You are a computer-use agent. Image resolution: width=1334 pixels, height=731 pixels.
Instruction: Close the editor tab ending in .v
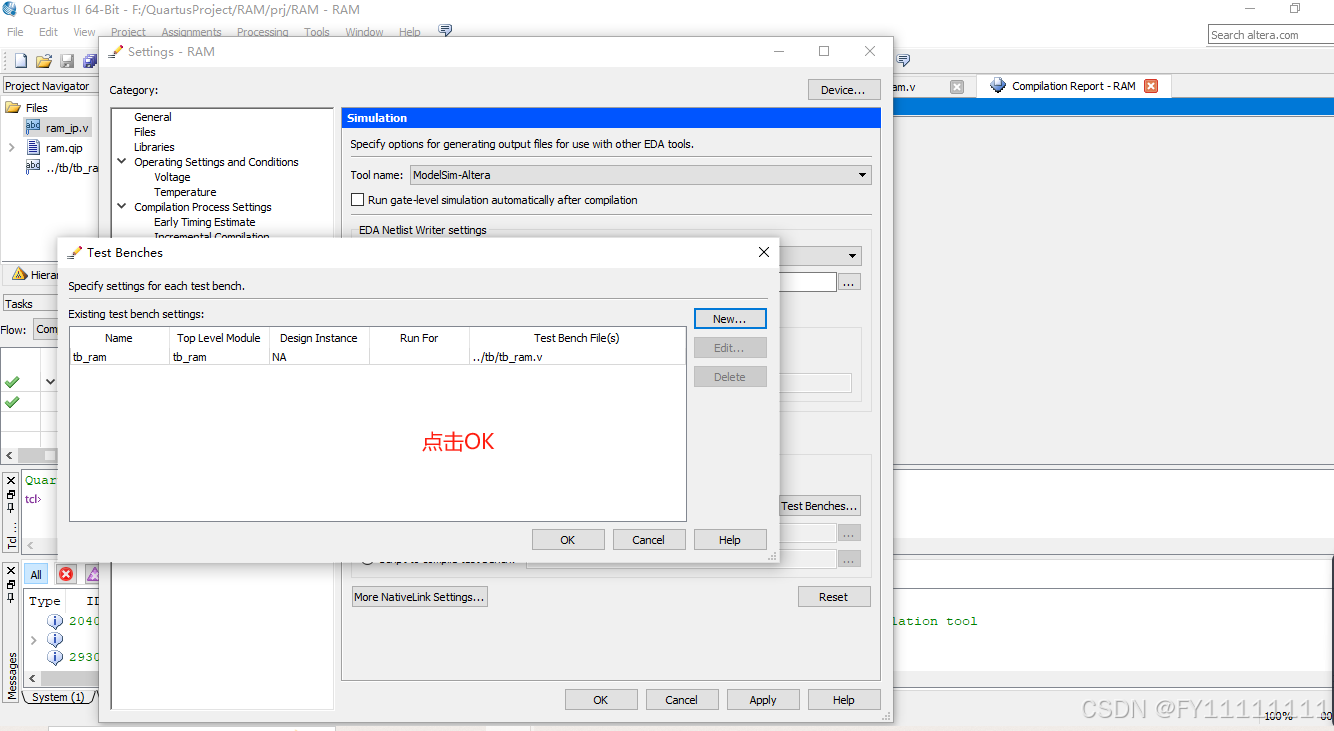pyautogui.click(x=957, y=87)
